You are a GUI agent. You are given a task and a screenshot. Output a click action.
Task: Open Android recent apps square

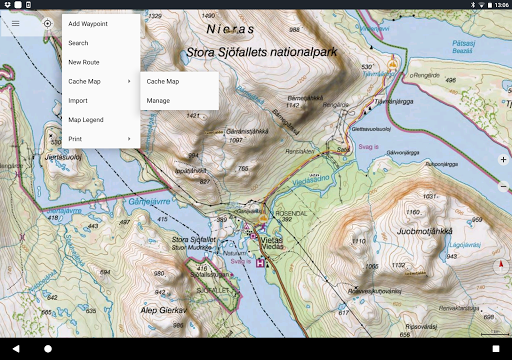[x=496, y=349]
